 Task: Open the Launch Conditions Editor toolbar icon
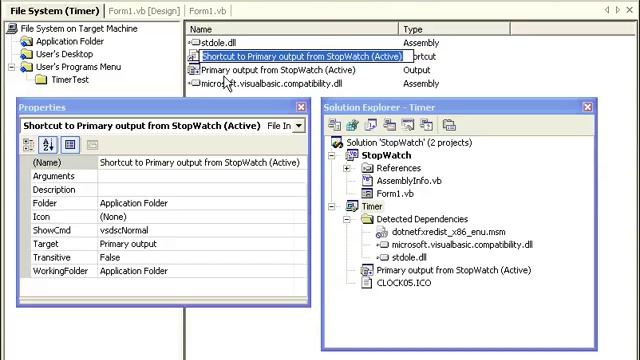point(427,125)
